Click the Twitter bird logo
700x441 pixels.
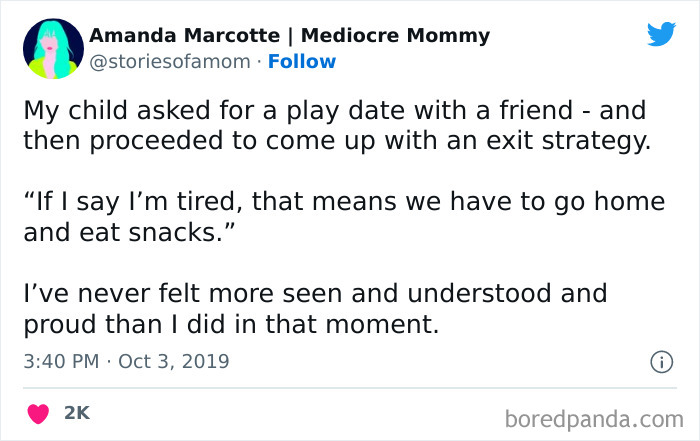point(661,35)
